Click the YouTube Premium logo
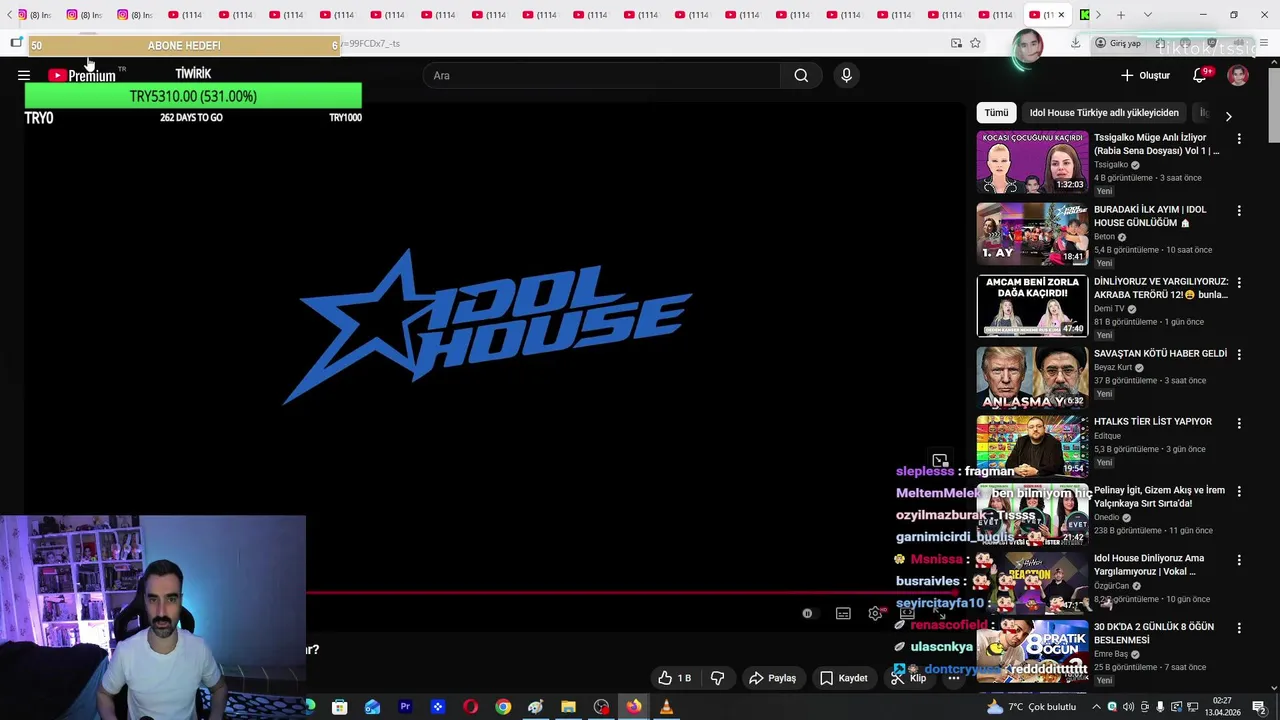 click(x=82, y=75)
